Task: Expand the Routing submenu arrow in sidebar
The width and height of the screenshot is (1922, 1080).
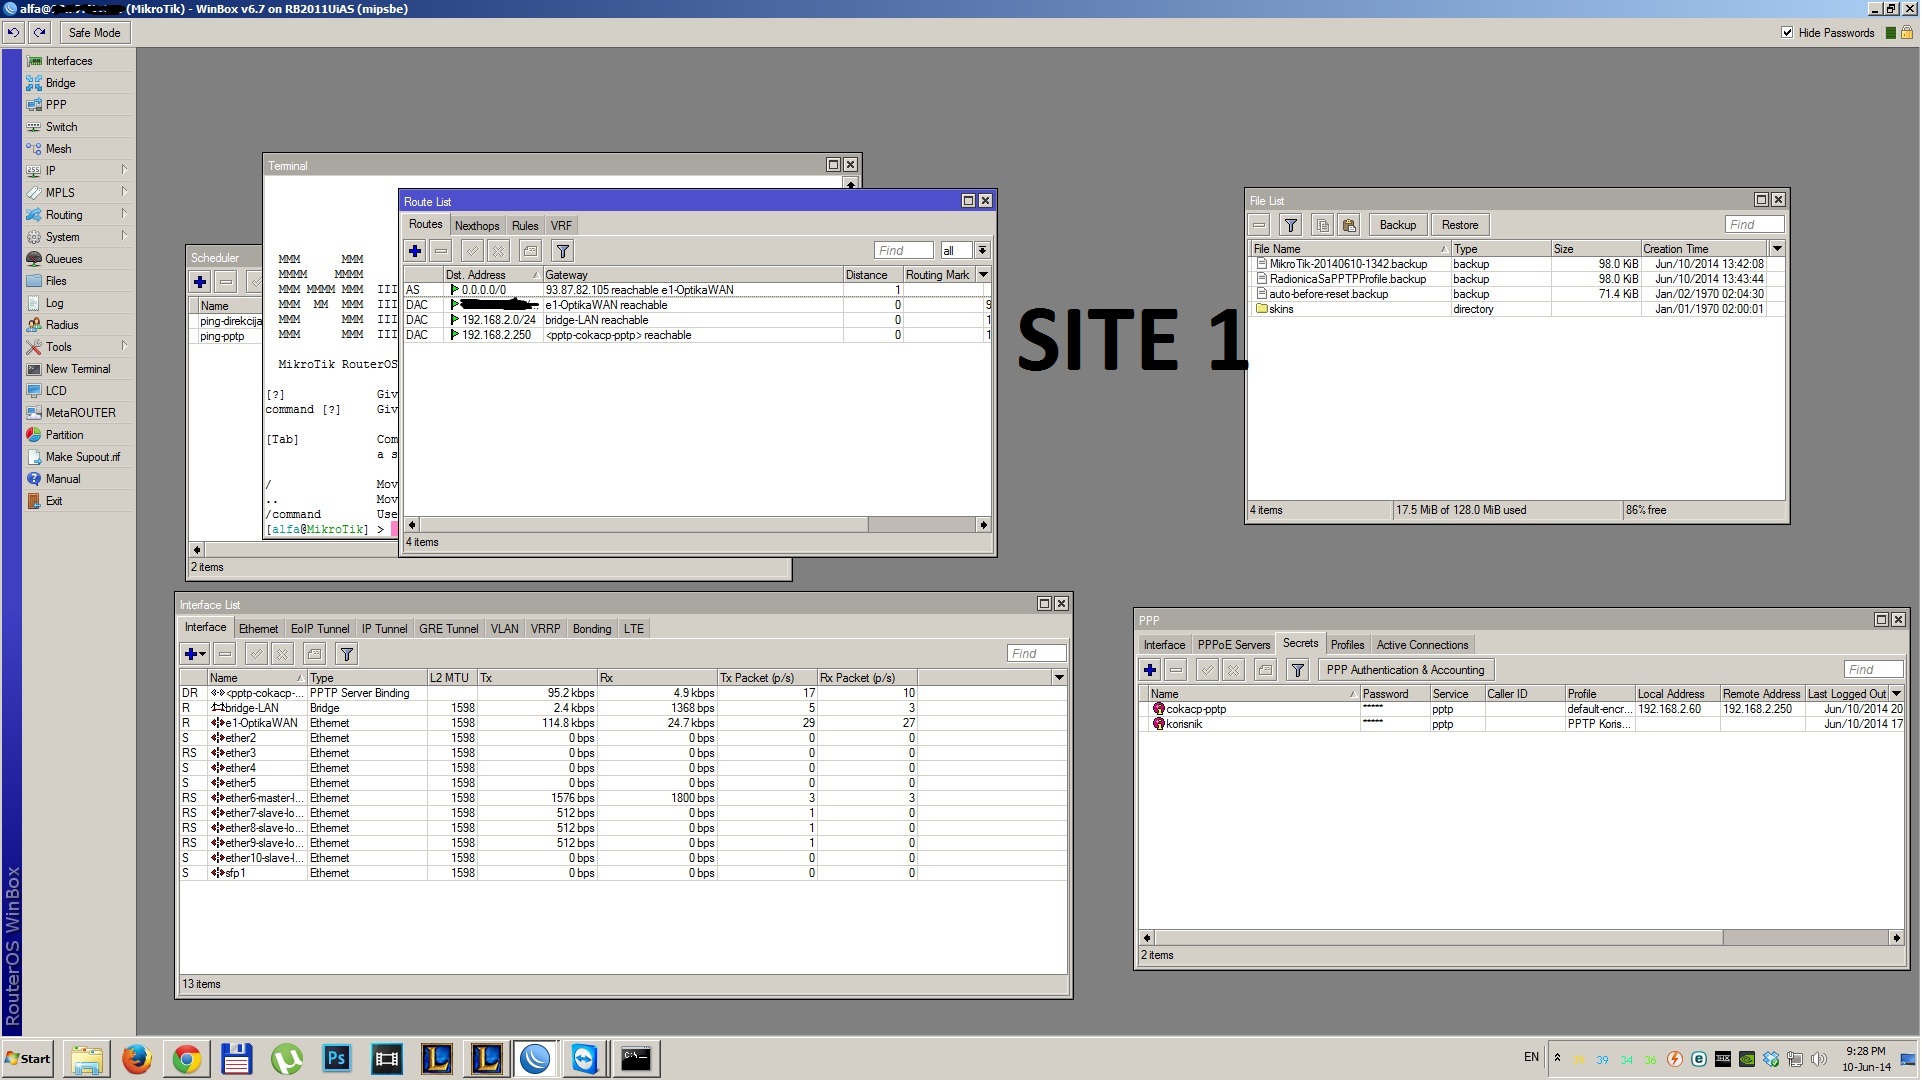Action: 124,214
